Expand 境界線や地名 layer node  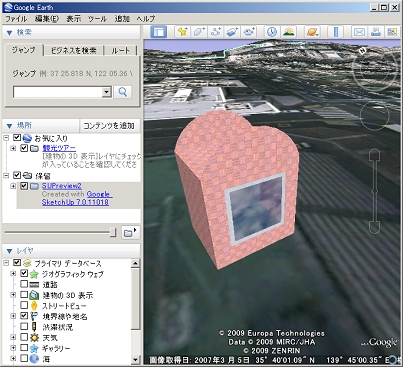[x=13, y=316]
